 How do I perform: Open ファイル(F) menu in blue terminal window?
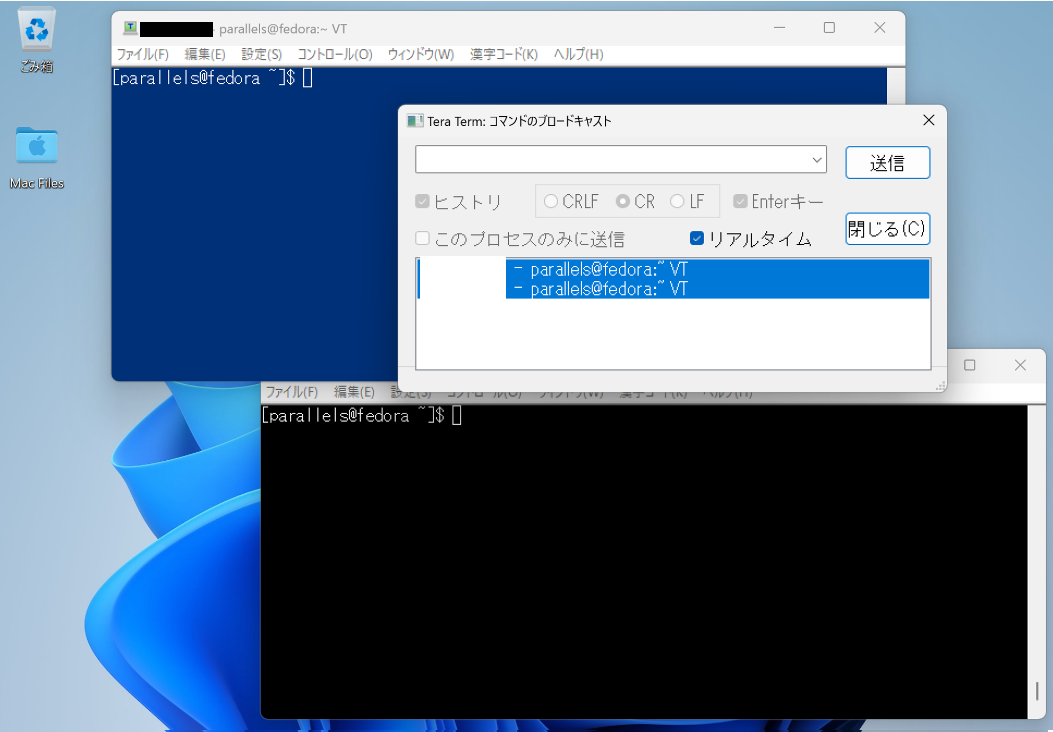point(142,54)
